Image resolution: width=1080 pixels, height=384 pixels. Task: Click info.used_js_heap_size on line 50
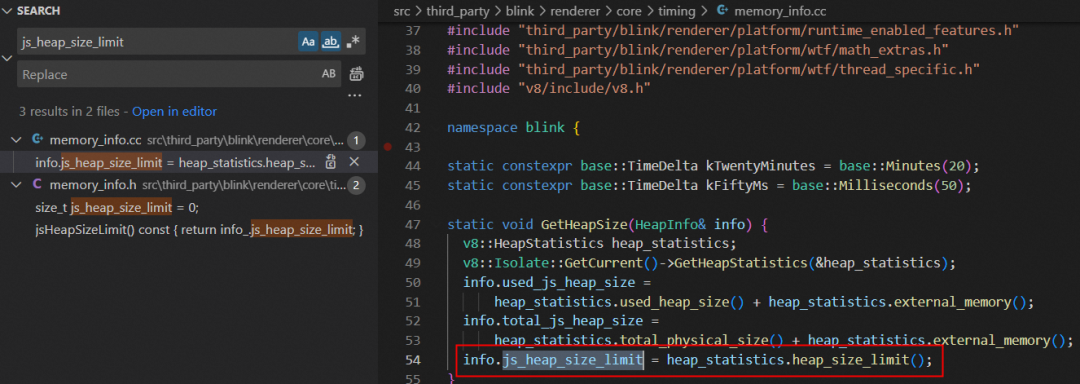pyautogui.click(x=549, y=282)
